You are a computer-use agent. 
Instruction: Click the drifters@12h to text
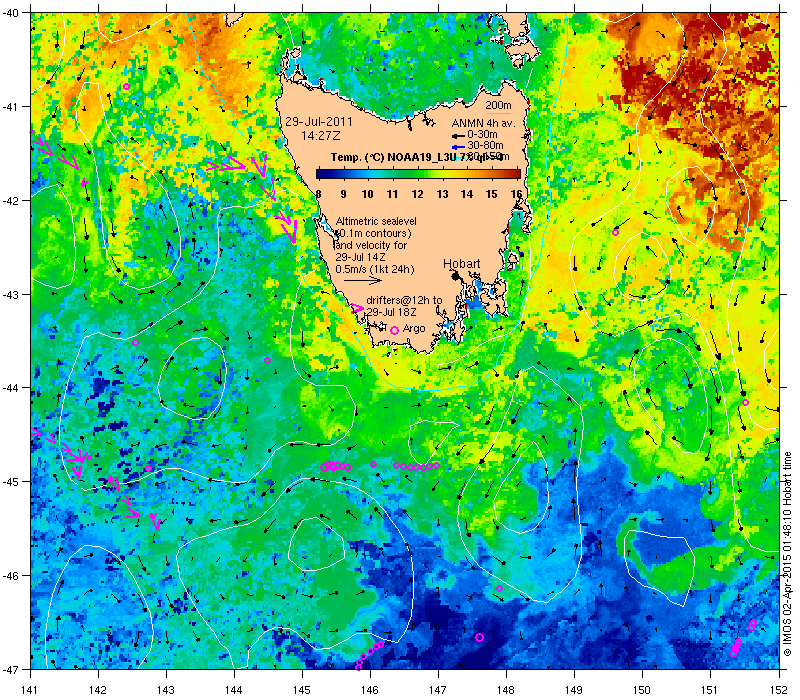(x=404, y=300)
